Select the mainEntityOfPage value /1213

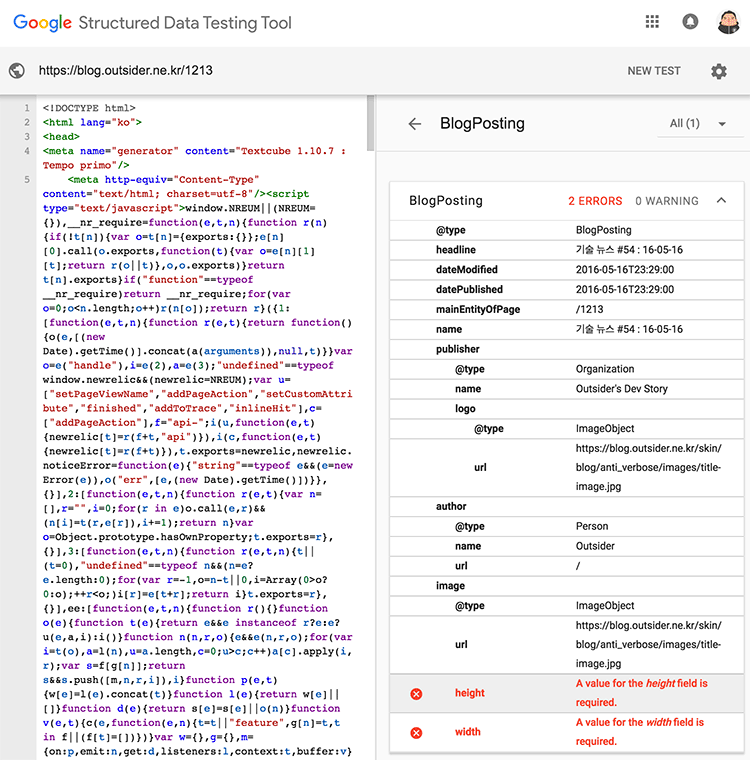590,309
